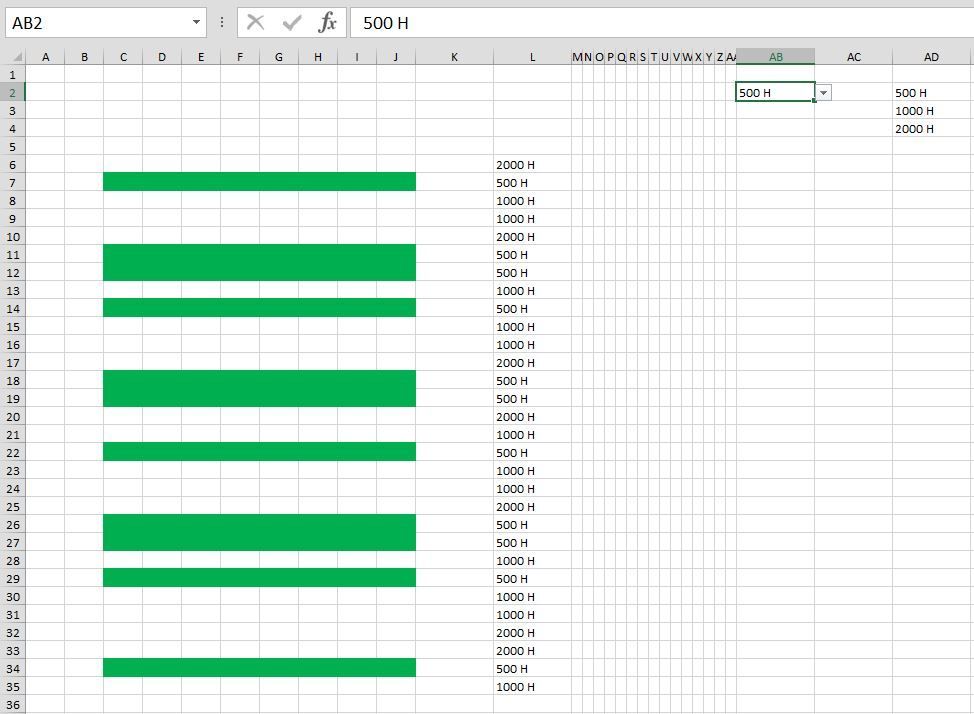This screenshot has height=714, width=974.
Task: Click the green filled cell in row 29
Action: click(x=259, y=577)
